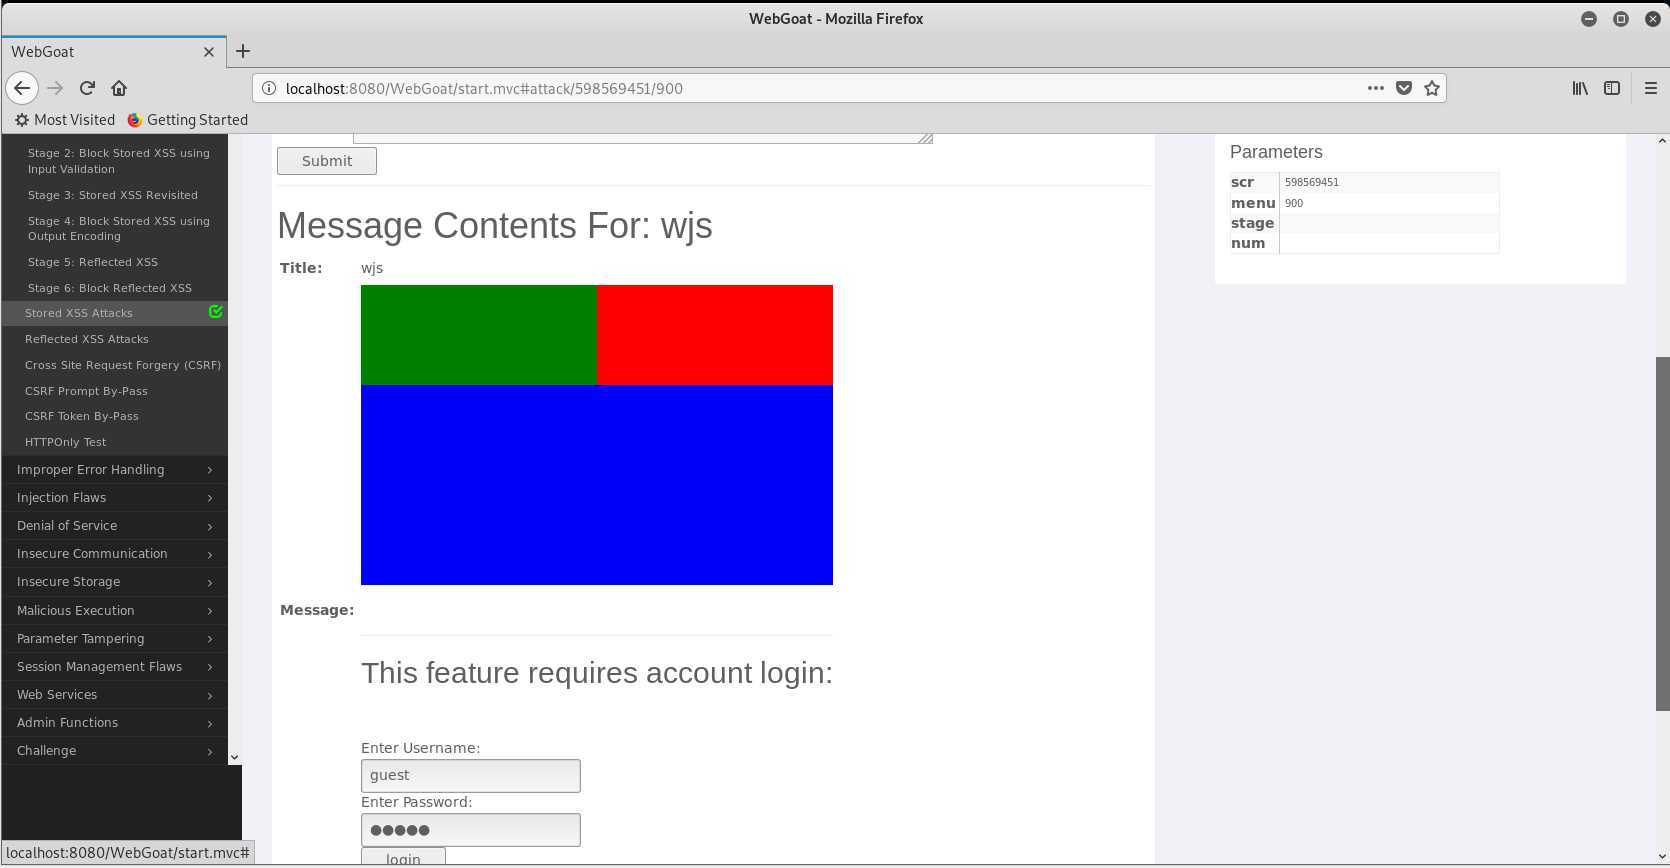The image size is (1670, 868).
Task: Open CSRF Prompt By-Pass lesson
Action: [x=85, y=391]
